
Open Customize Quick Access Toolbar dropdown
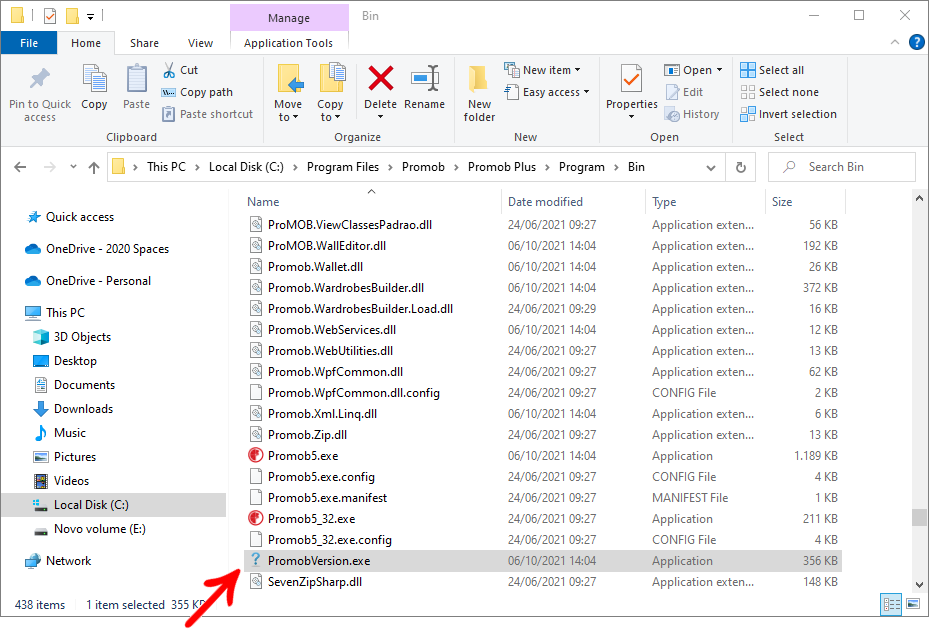coord(91,17)
